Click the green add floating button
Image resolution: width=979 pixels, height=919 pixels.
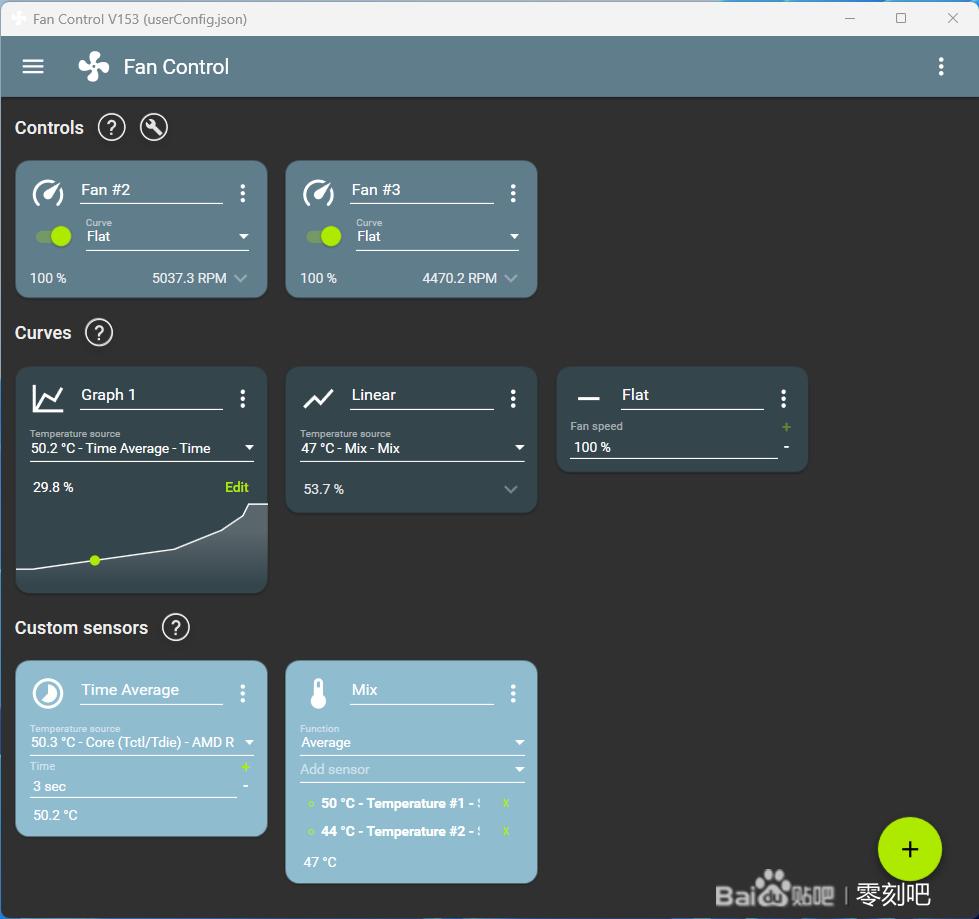coord(910,849)
